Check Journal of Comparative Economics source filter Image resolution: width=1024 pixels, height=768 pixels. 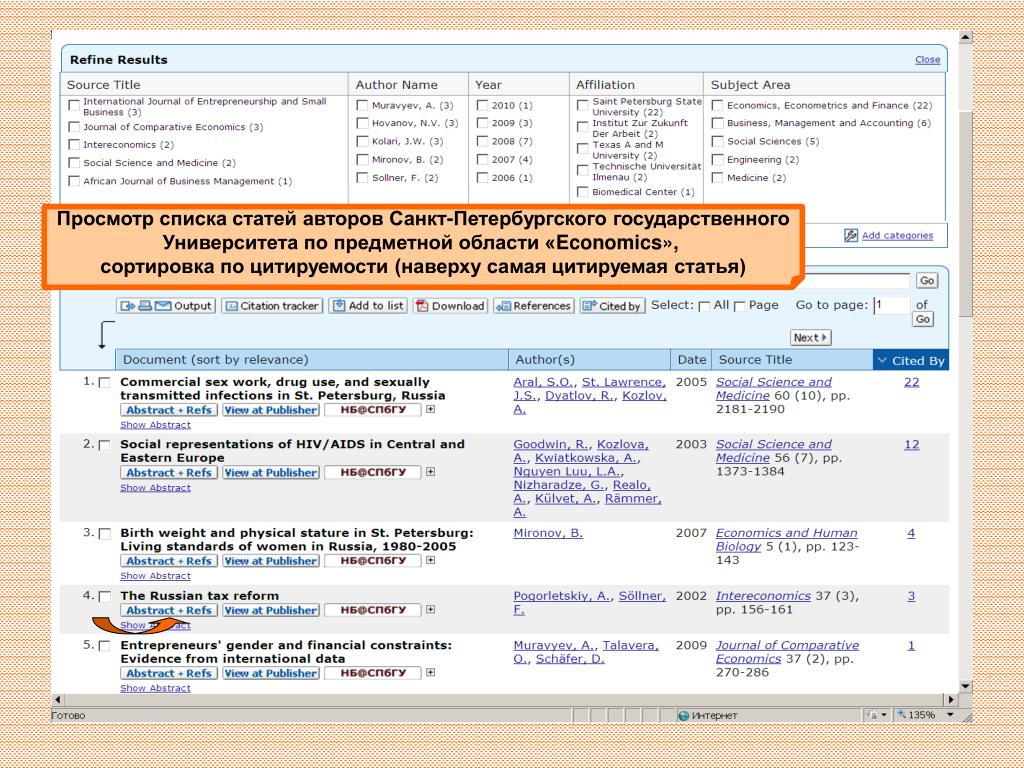(74, 127)
